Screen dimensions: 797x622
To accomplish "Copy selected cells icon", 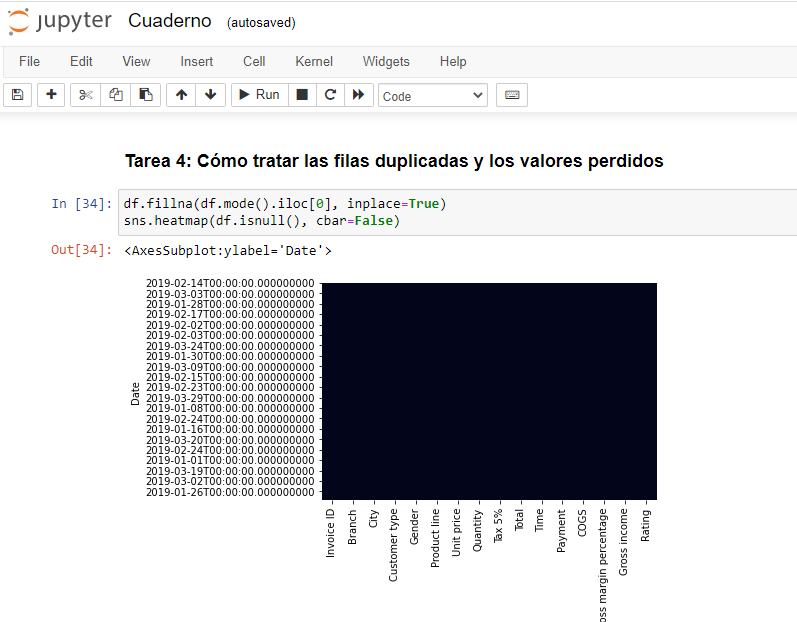I will click(x=115, y=95).
